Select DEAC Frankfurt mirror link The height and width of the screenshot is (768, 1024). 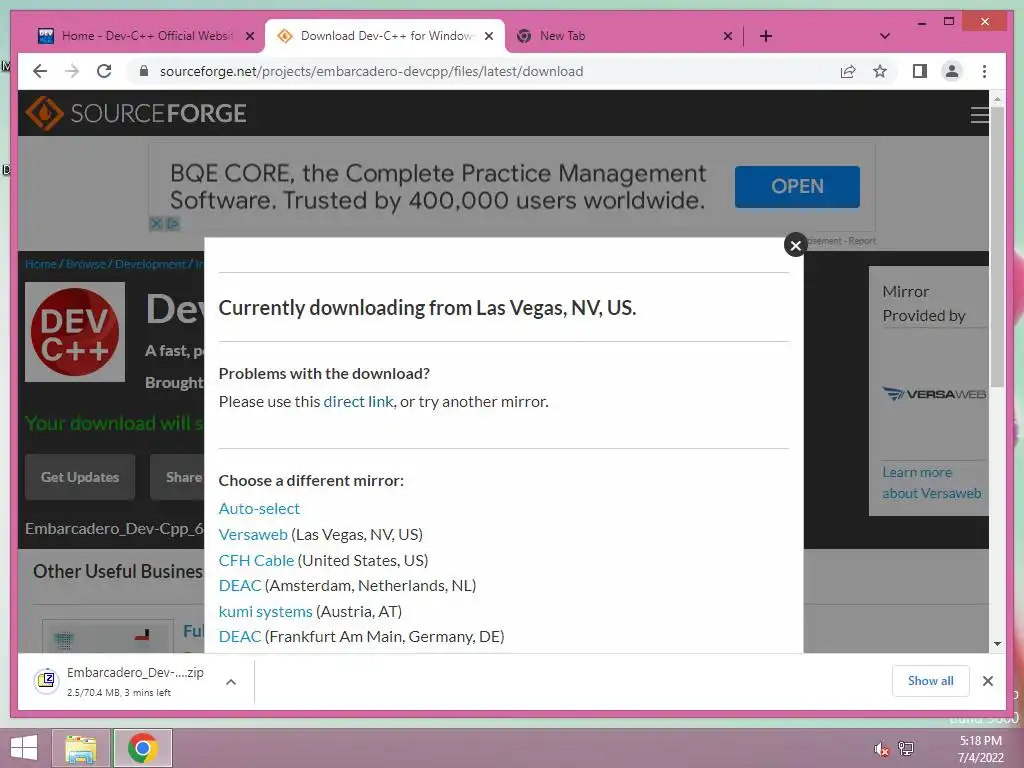click(x=240, y=636)
